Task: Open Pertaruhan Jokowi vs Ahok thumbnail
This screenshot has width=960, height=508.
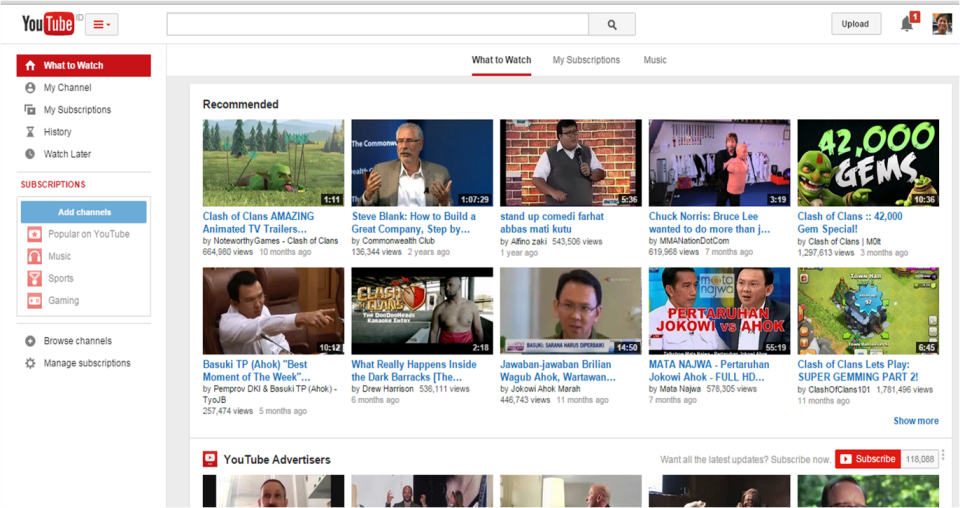Action: click(719, 311)
